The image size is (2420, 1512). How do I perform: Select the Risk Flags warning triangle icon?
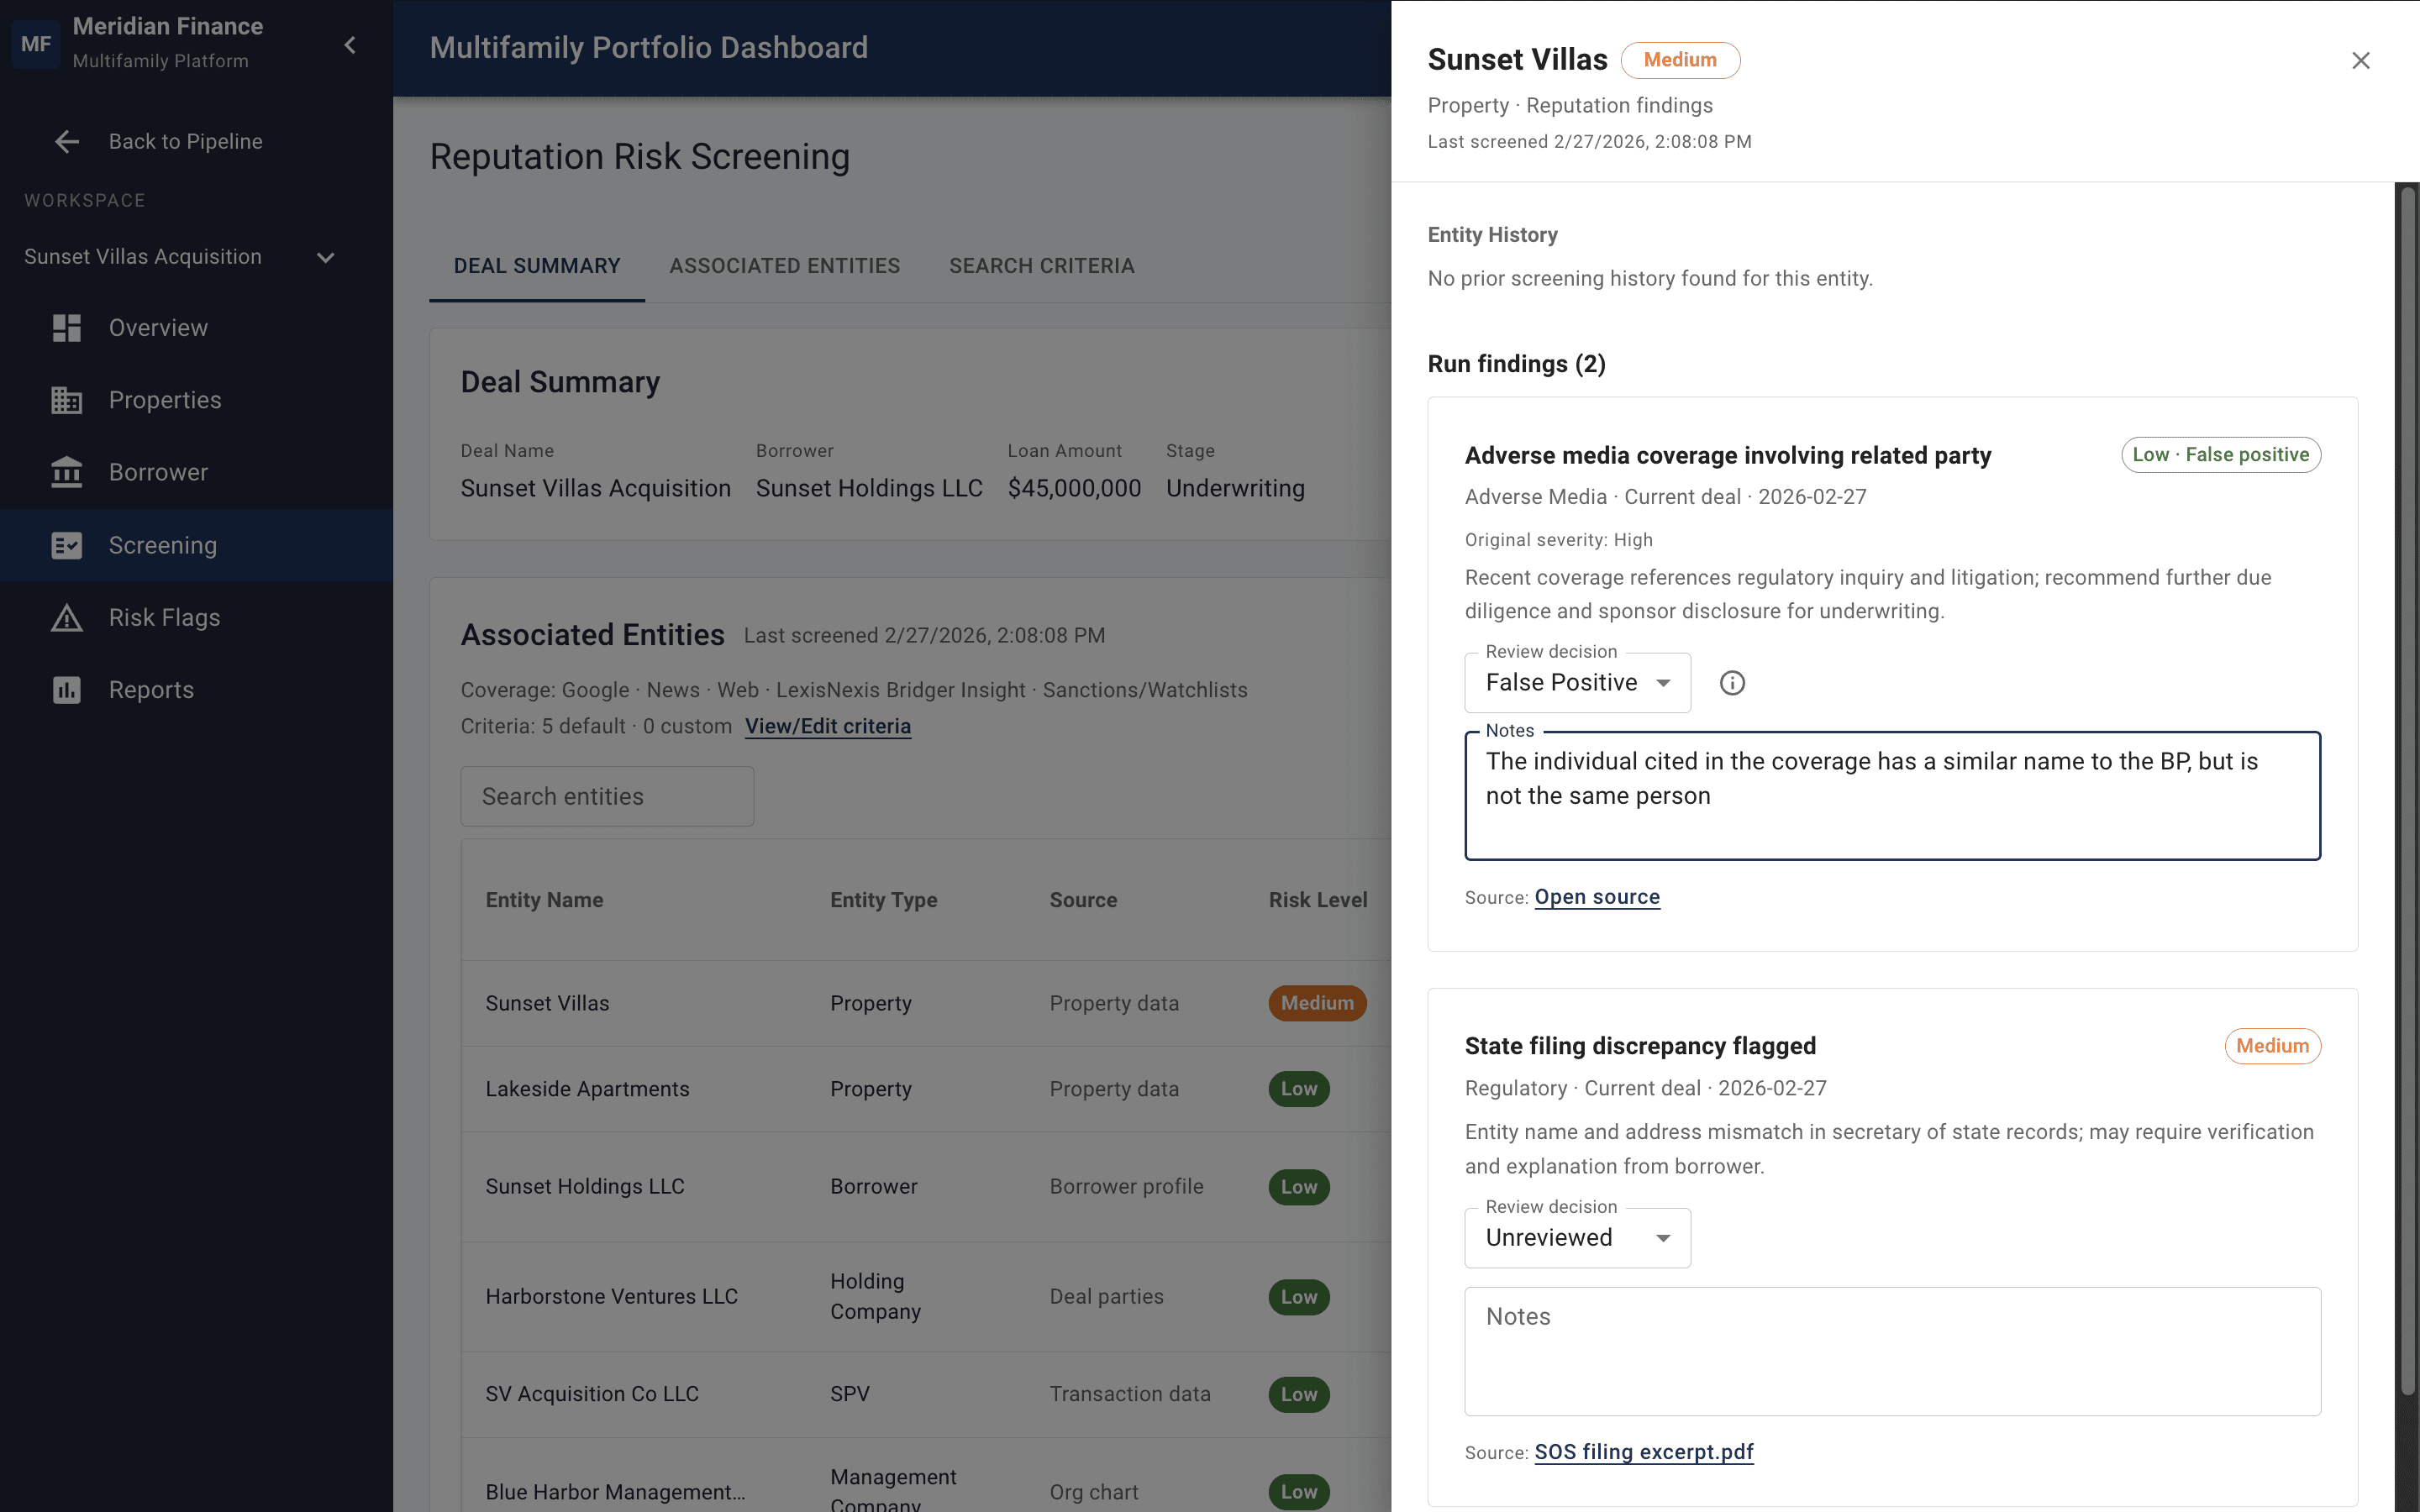point(66,618)
